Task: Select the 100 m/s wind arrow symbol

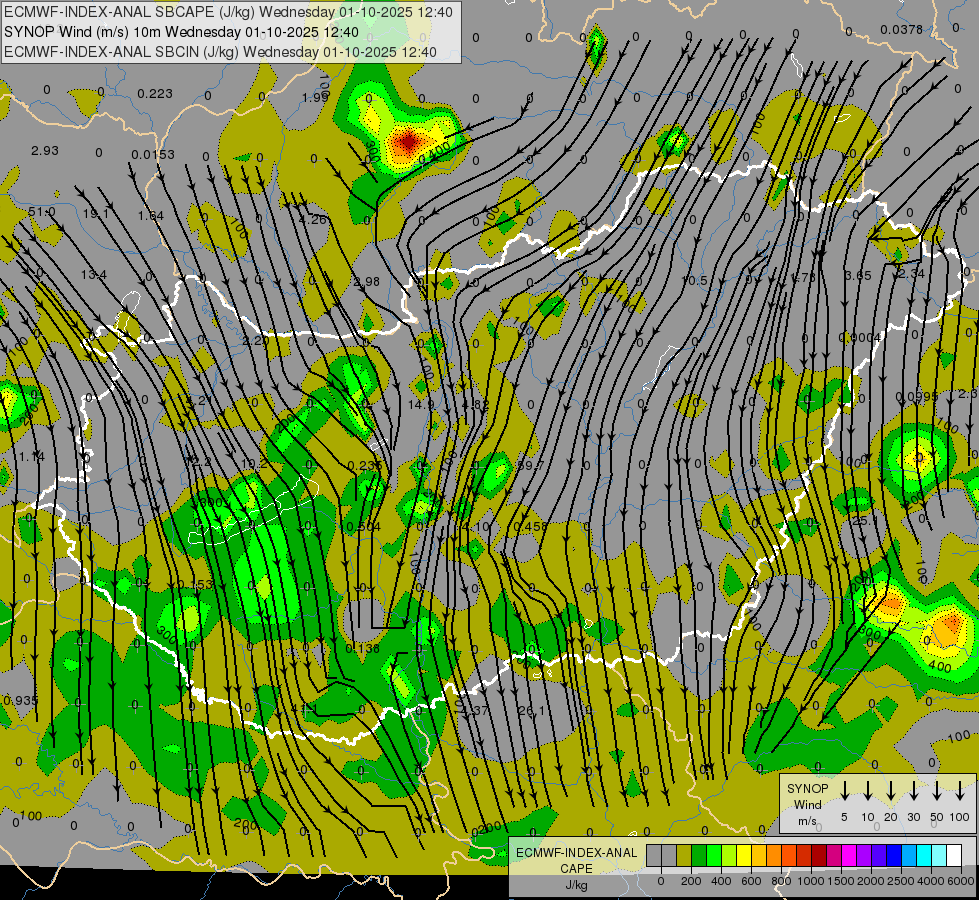Action: [960, 791]
